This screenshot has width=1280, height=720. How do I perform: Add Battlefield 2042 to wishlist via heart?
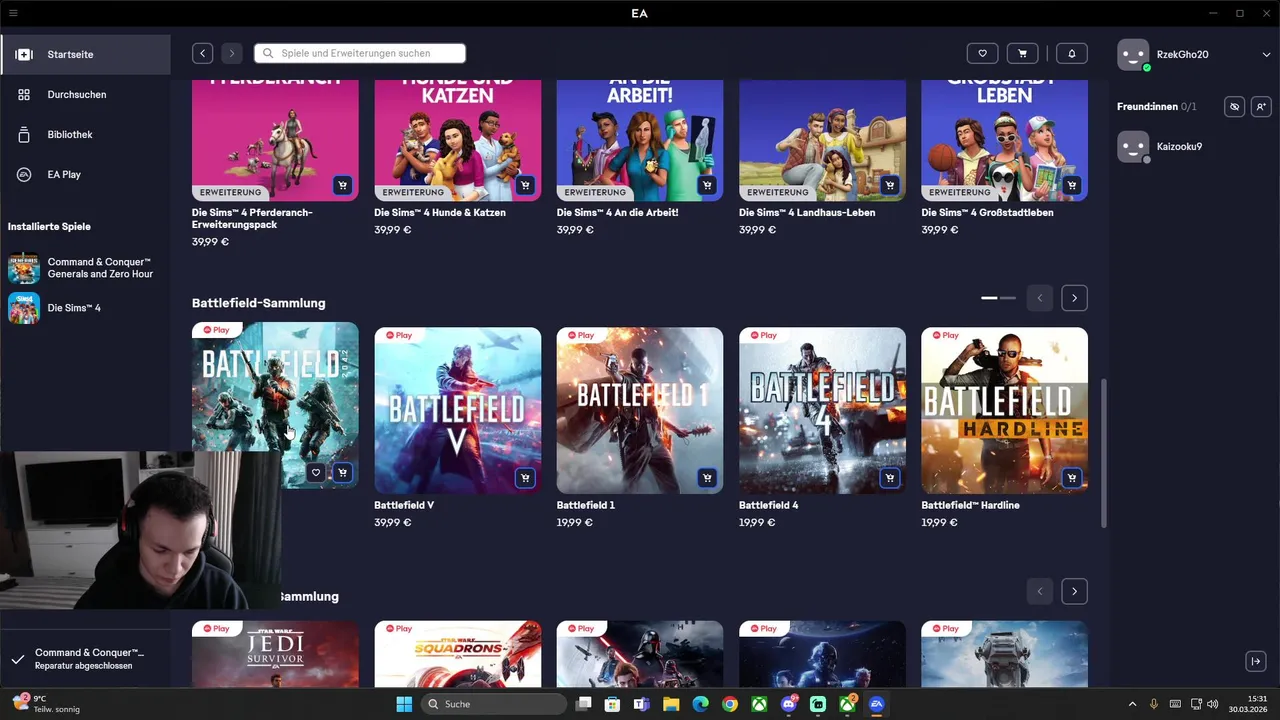coord(316,473)
